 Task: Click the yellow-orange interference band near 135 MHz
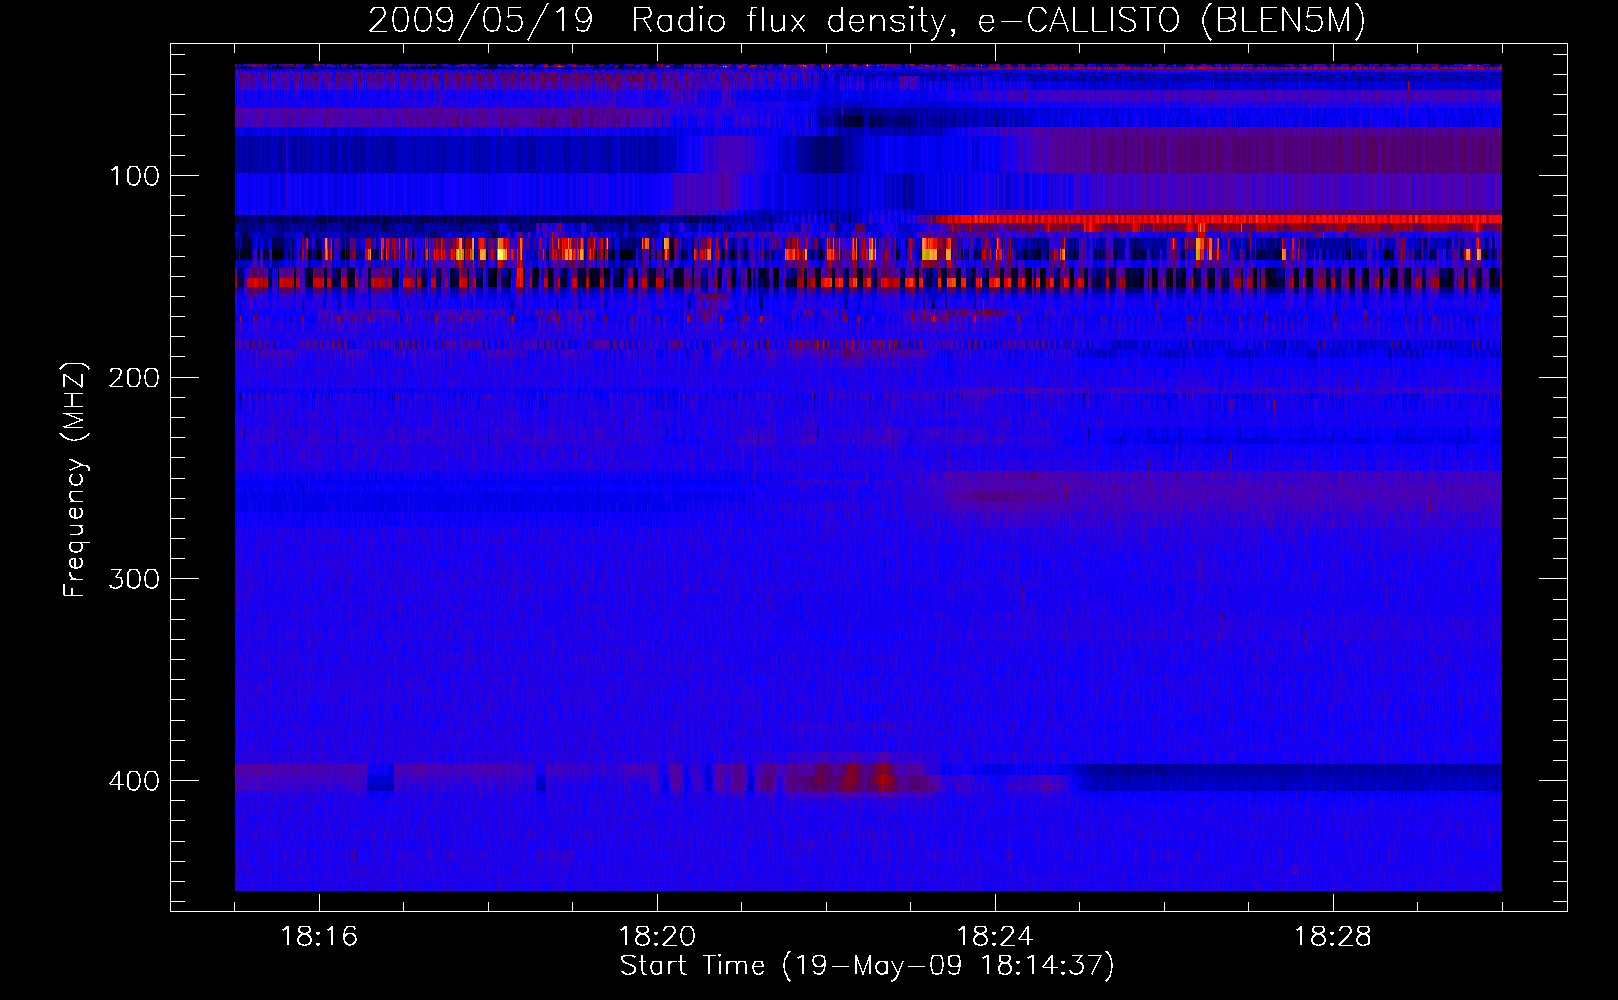pyautogui.click(x=868, y=249)
